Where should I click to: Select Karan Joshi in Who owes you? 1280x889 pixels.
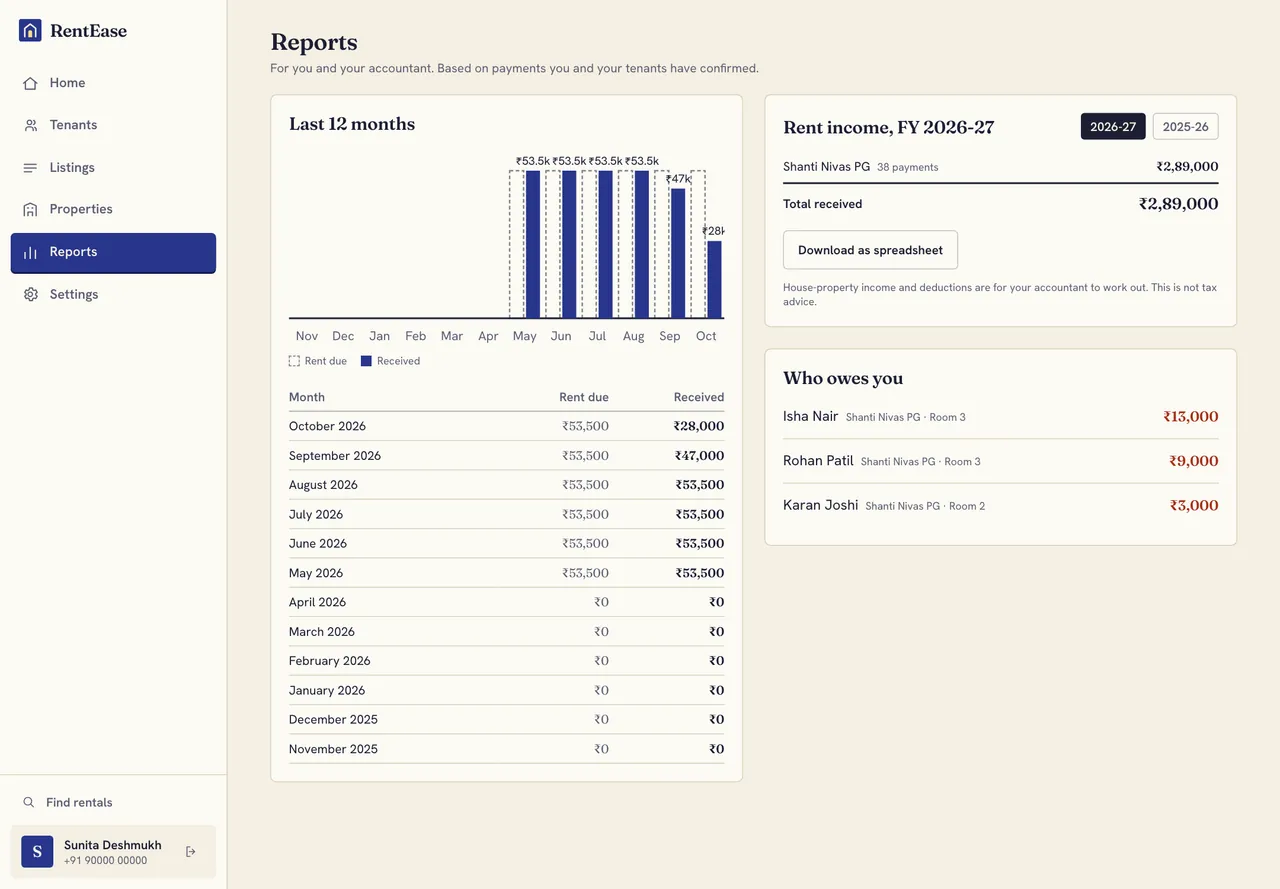(x=1000, y=506)
